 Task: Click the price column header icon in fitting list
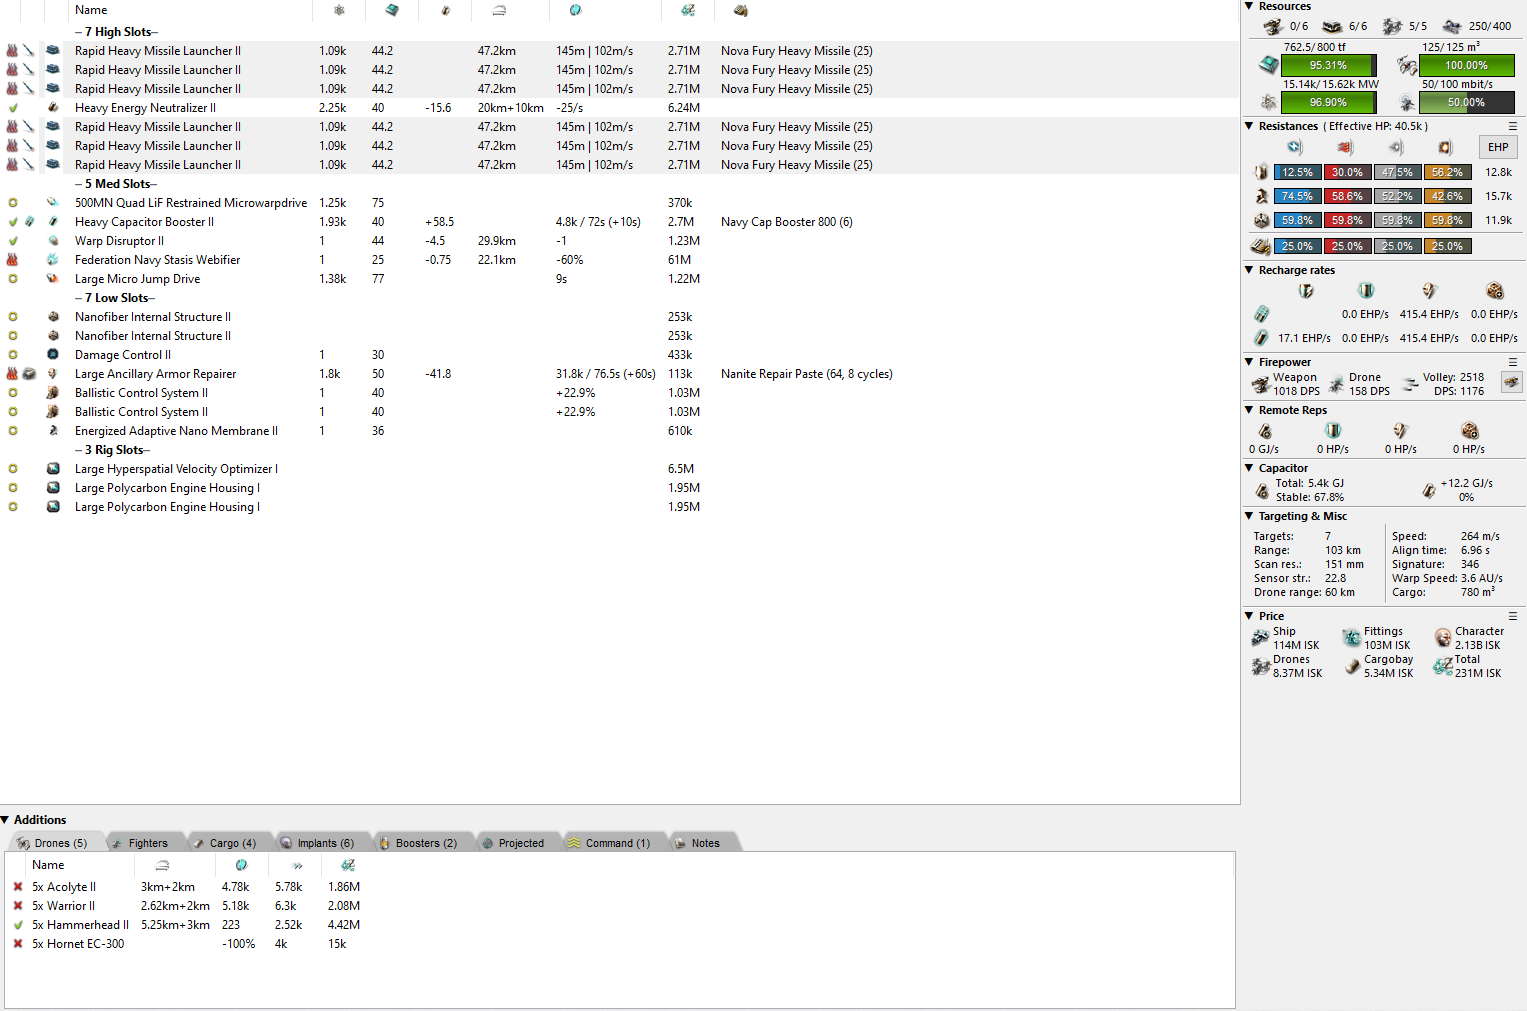(x=687, y=10)
